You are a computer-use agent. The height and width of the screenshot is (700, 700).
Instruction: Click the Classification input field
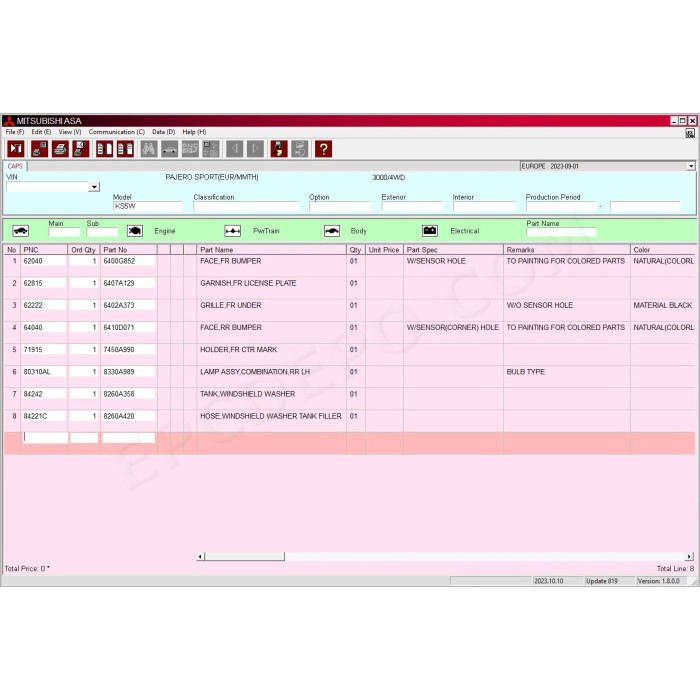246,206
